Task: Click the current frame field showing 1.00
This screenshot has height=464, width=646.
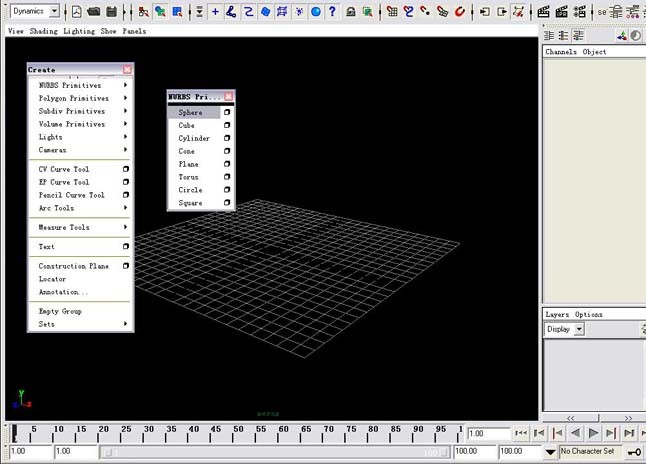Action: click(489, 434)
